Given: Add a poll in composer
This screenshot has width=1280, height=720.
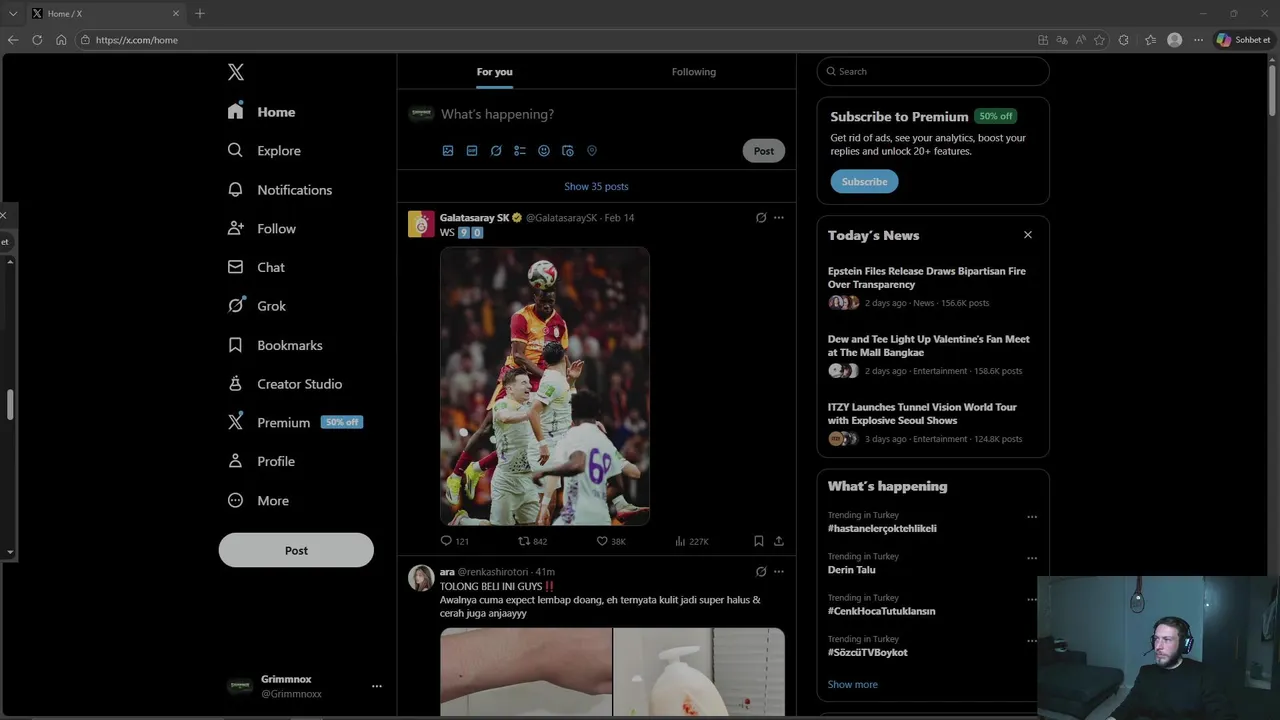Looking at the screenshot, I should (x=520, y=151).
